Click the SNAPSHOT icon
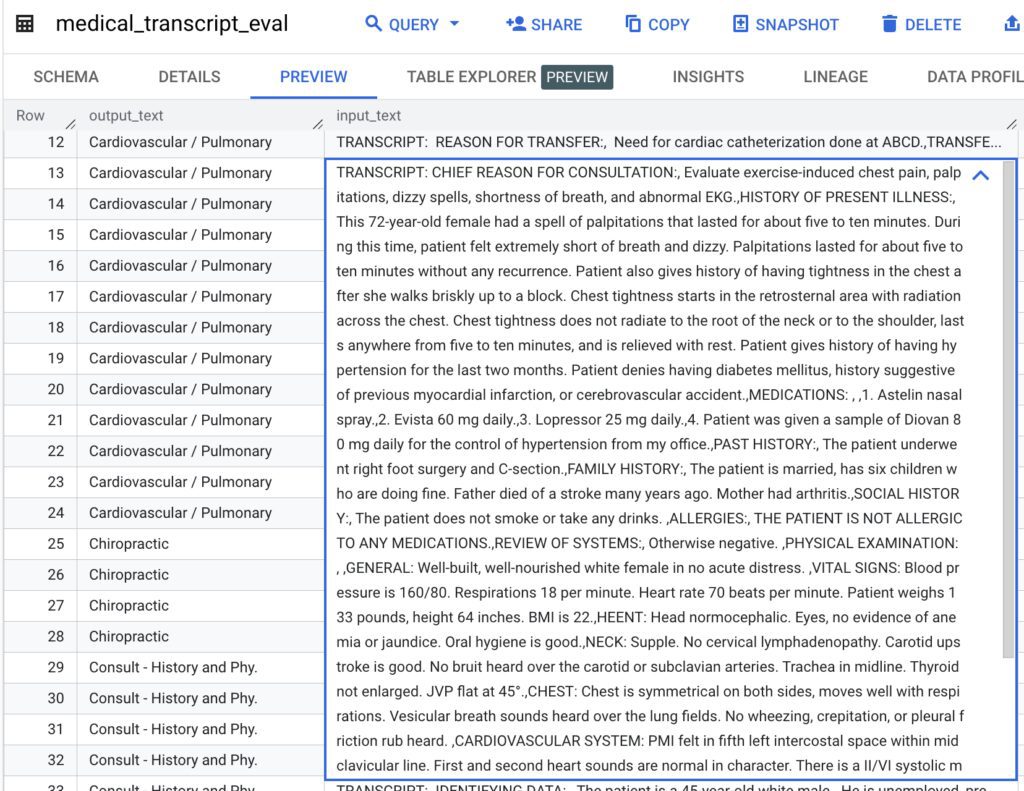 tap(740, 23)
